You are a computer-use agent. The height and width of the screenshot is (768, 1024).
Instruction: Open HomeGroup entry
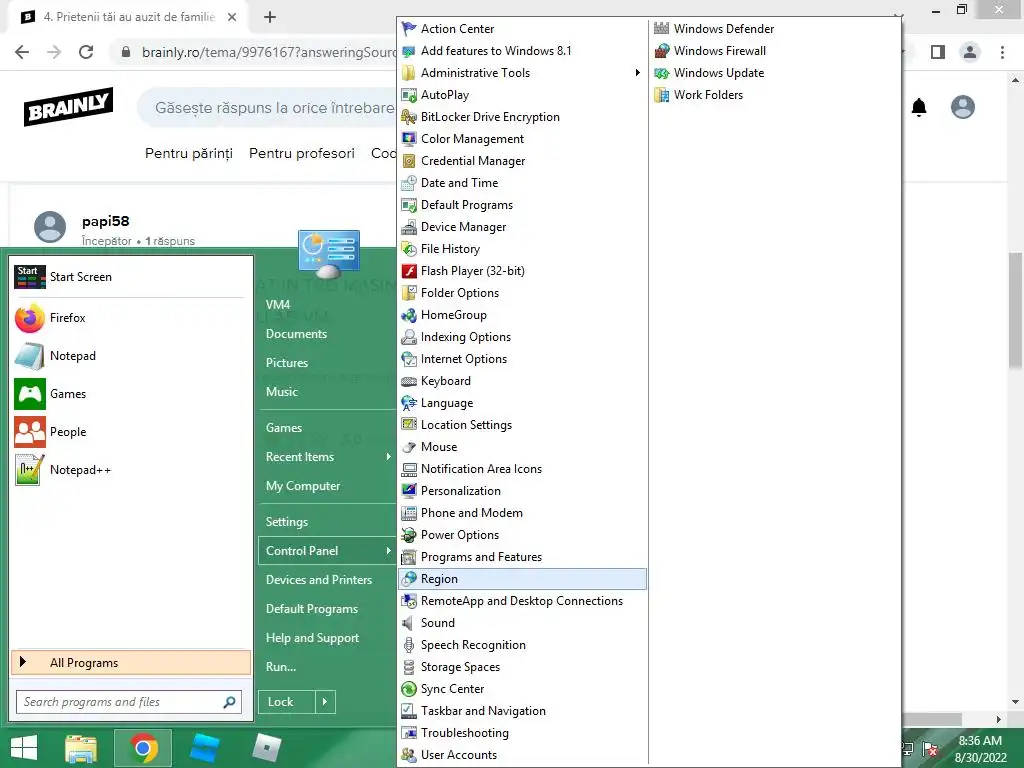(x=522, y=315)
